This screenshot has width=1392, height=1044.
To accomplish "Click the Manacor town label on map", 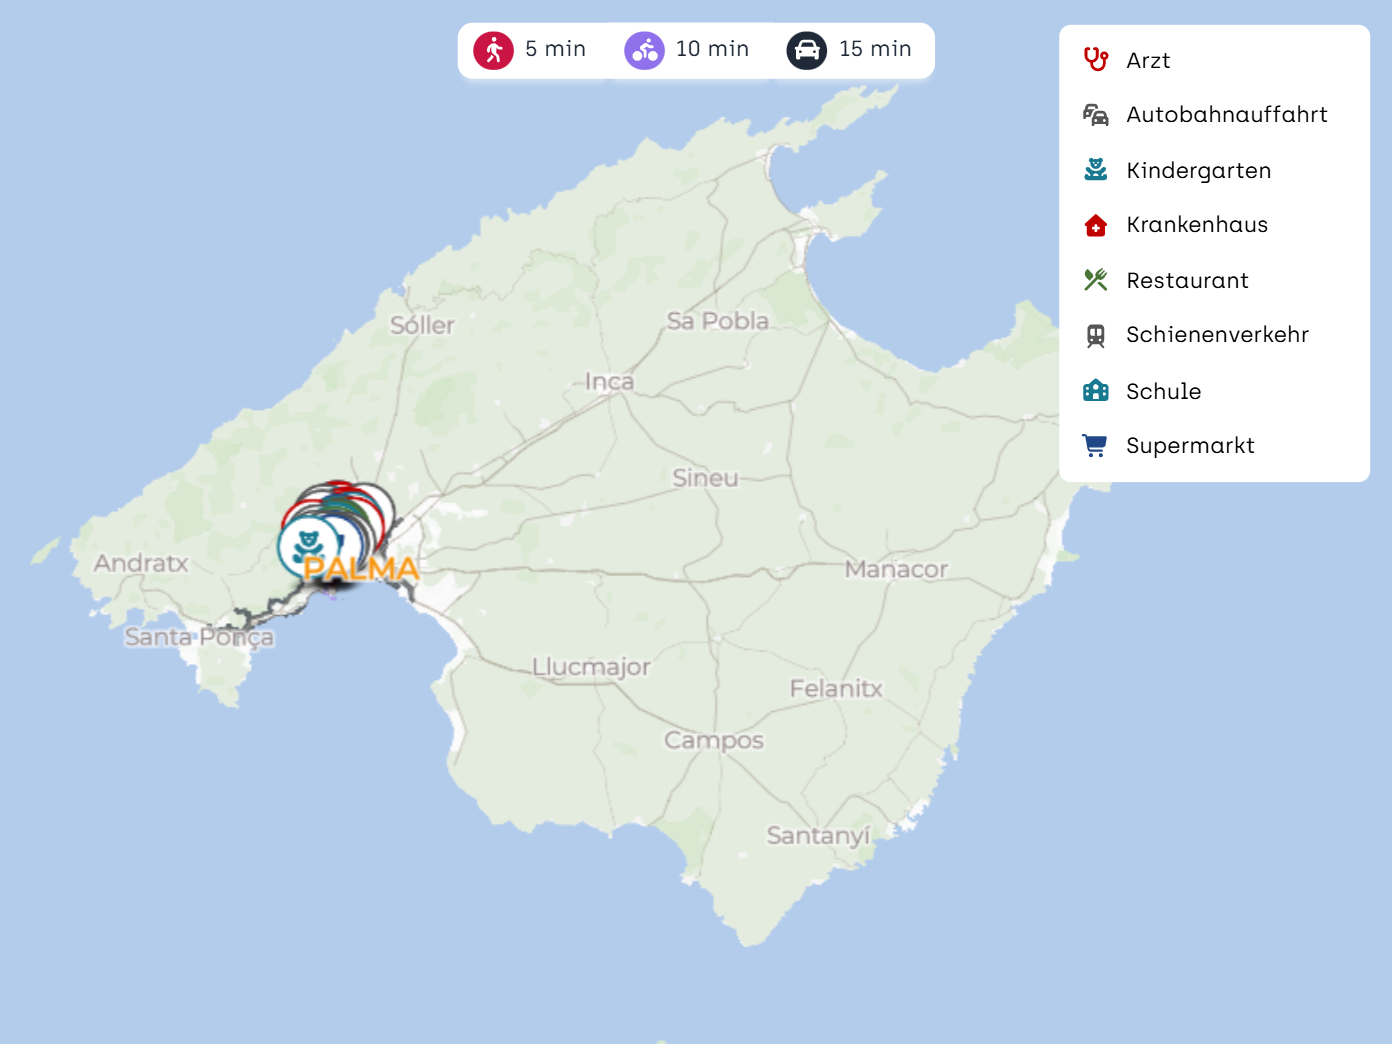I will 896,569.
